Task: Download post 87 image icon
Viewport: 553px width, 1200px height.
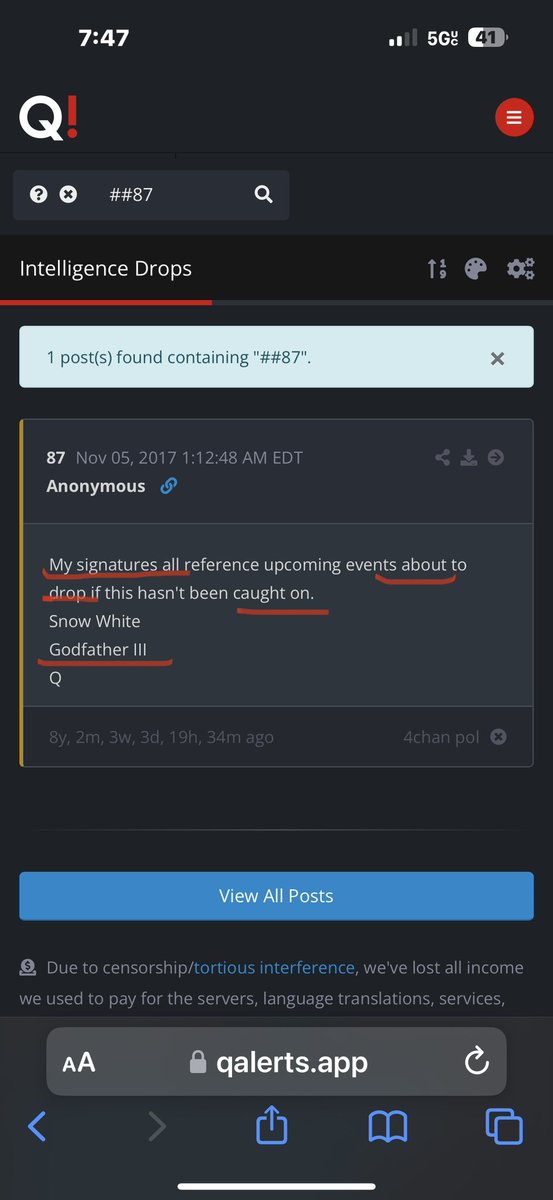Action: pos(469,458)
